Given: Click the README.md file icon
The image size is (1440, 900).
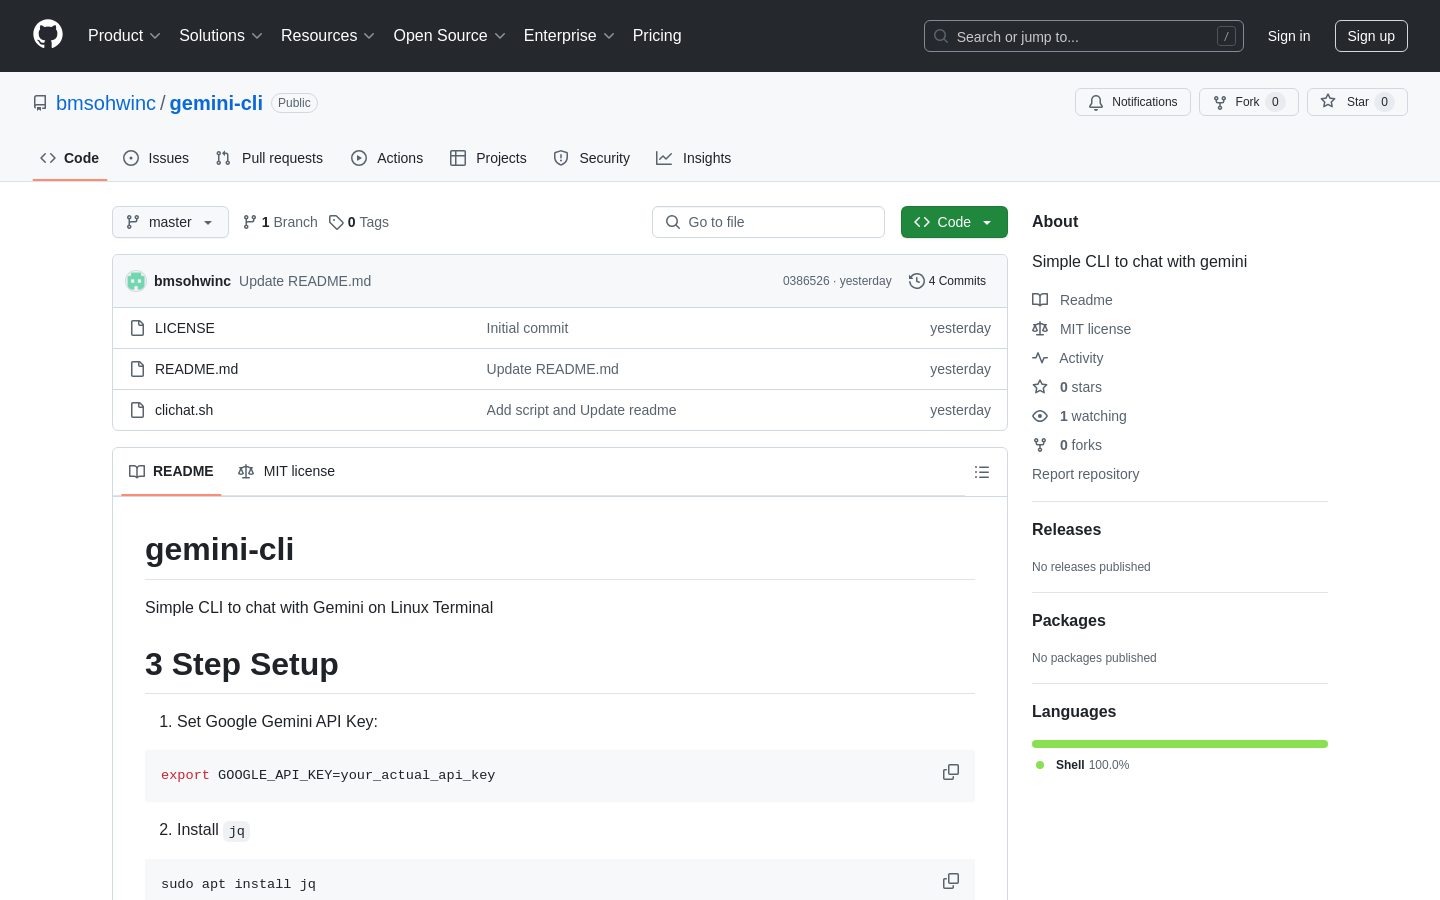Looking at the screenshot, I should [138, 369].
